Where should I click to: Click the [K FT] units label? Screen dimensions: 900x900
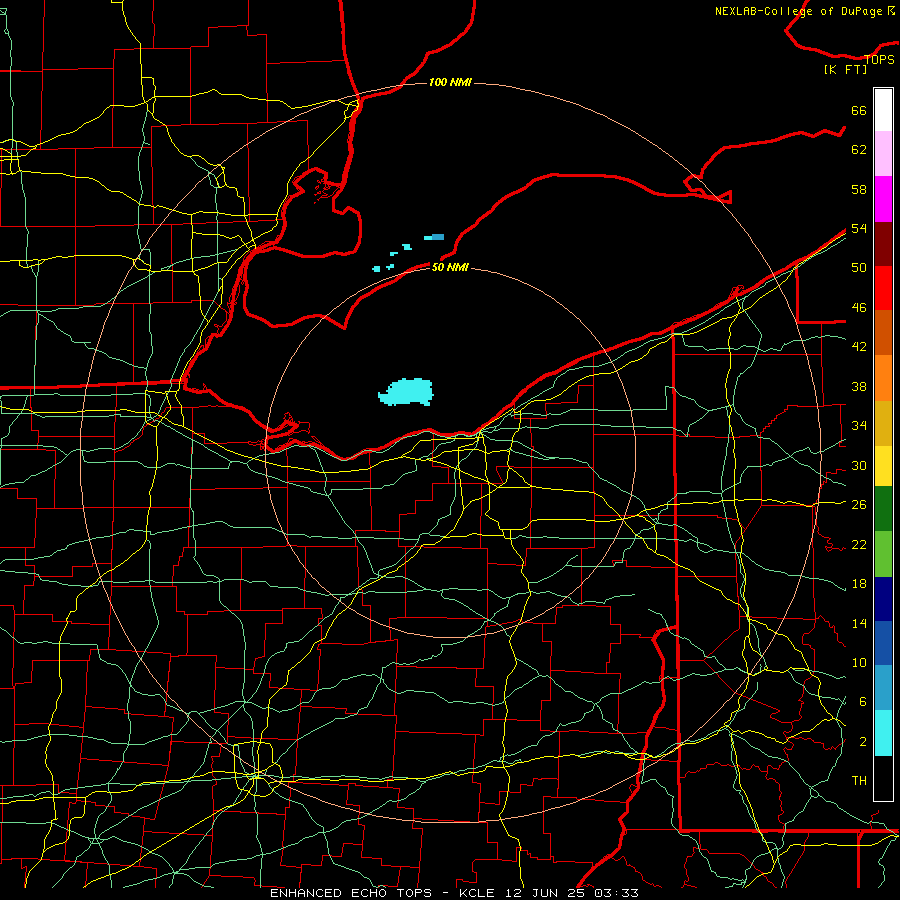tap(845, 69)
